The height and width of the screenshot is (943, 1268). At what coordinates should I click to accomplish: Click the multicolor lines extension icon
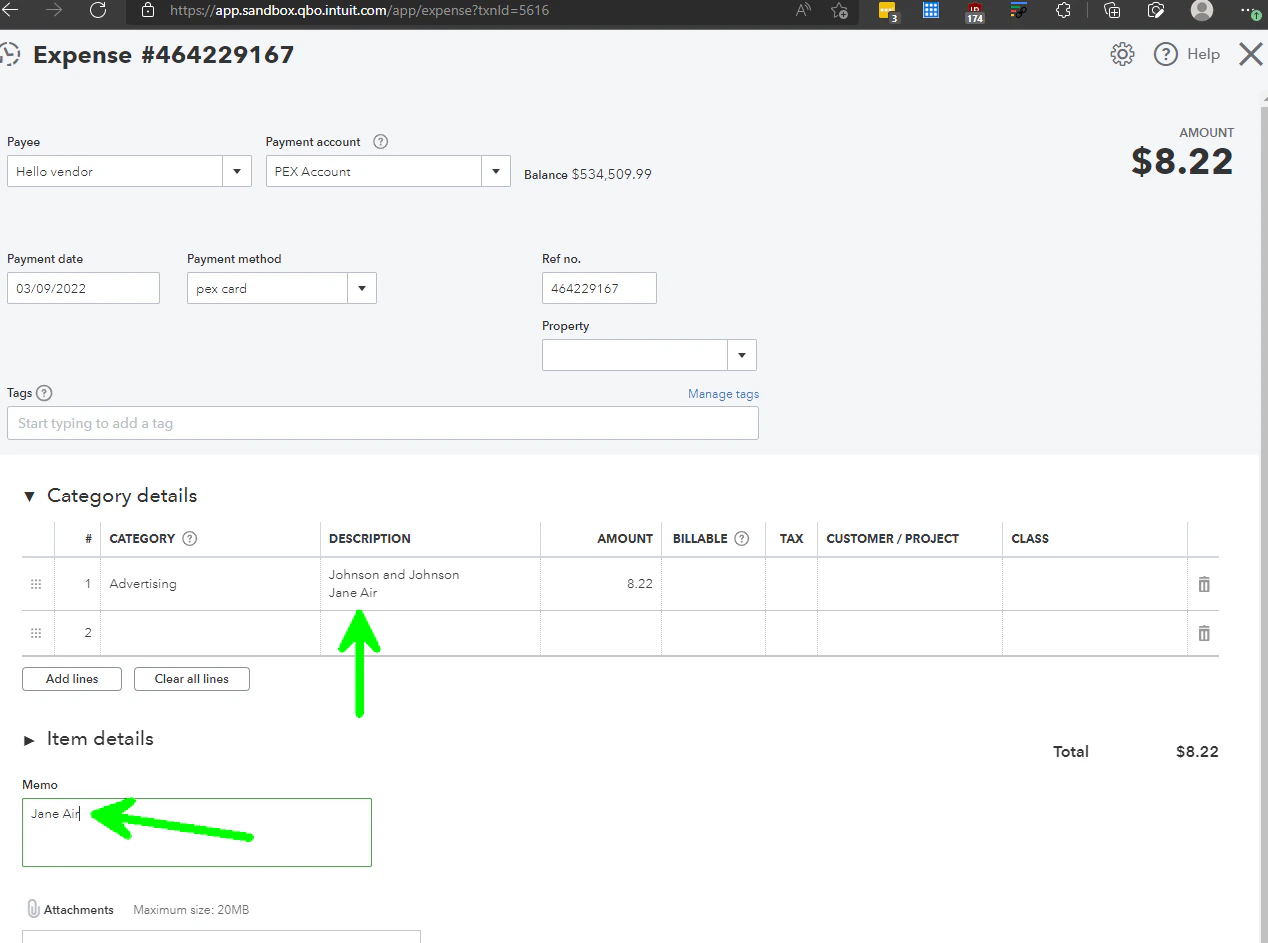click(x=1019, y=10)
